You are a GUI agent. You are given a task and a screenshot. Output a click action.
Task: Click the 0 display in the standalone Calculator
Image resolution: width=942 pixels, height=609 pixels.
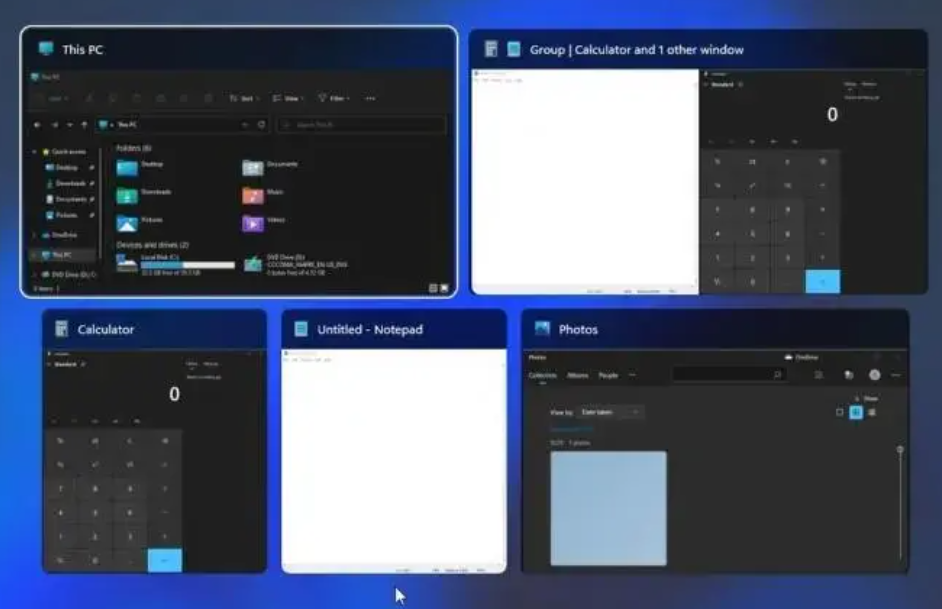coord(174,394)
